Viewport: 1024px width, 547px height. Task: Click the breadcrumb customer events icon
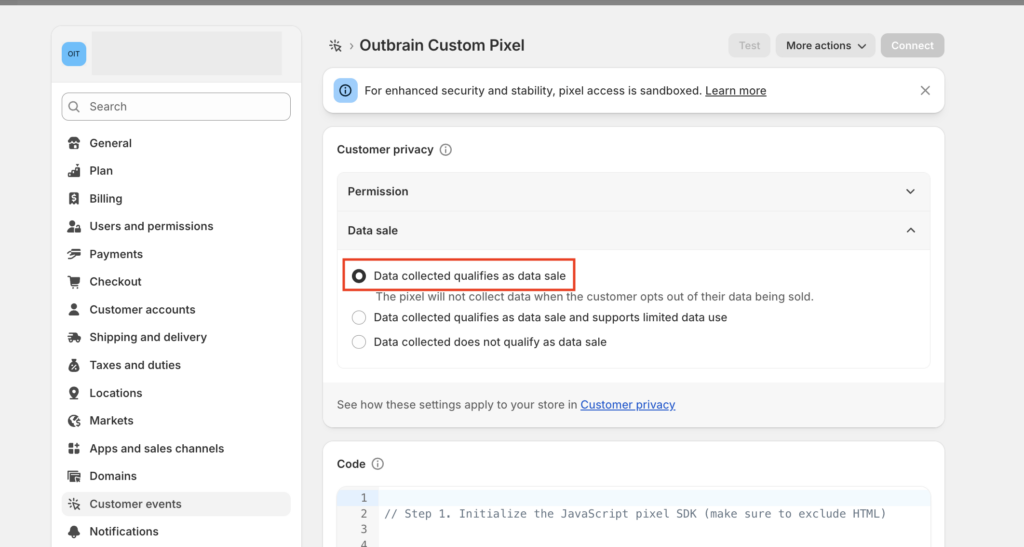335,46
